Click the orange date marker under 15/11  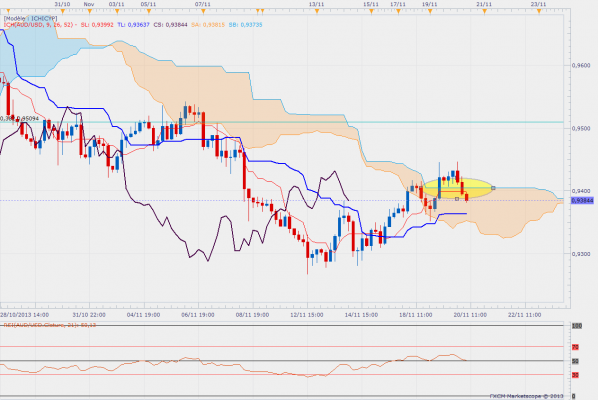click(371, 12)
